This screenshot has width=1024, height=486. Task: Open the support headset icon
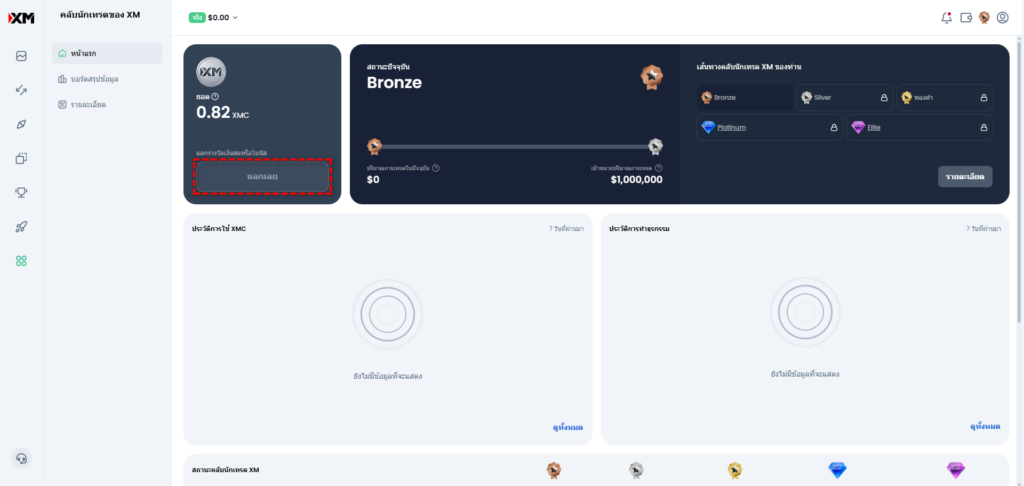pos(21,459)
